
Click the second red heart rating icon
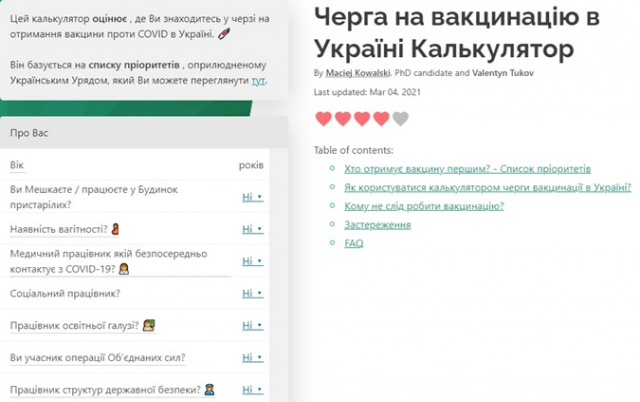(342, 119)
